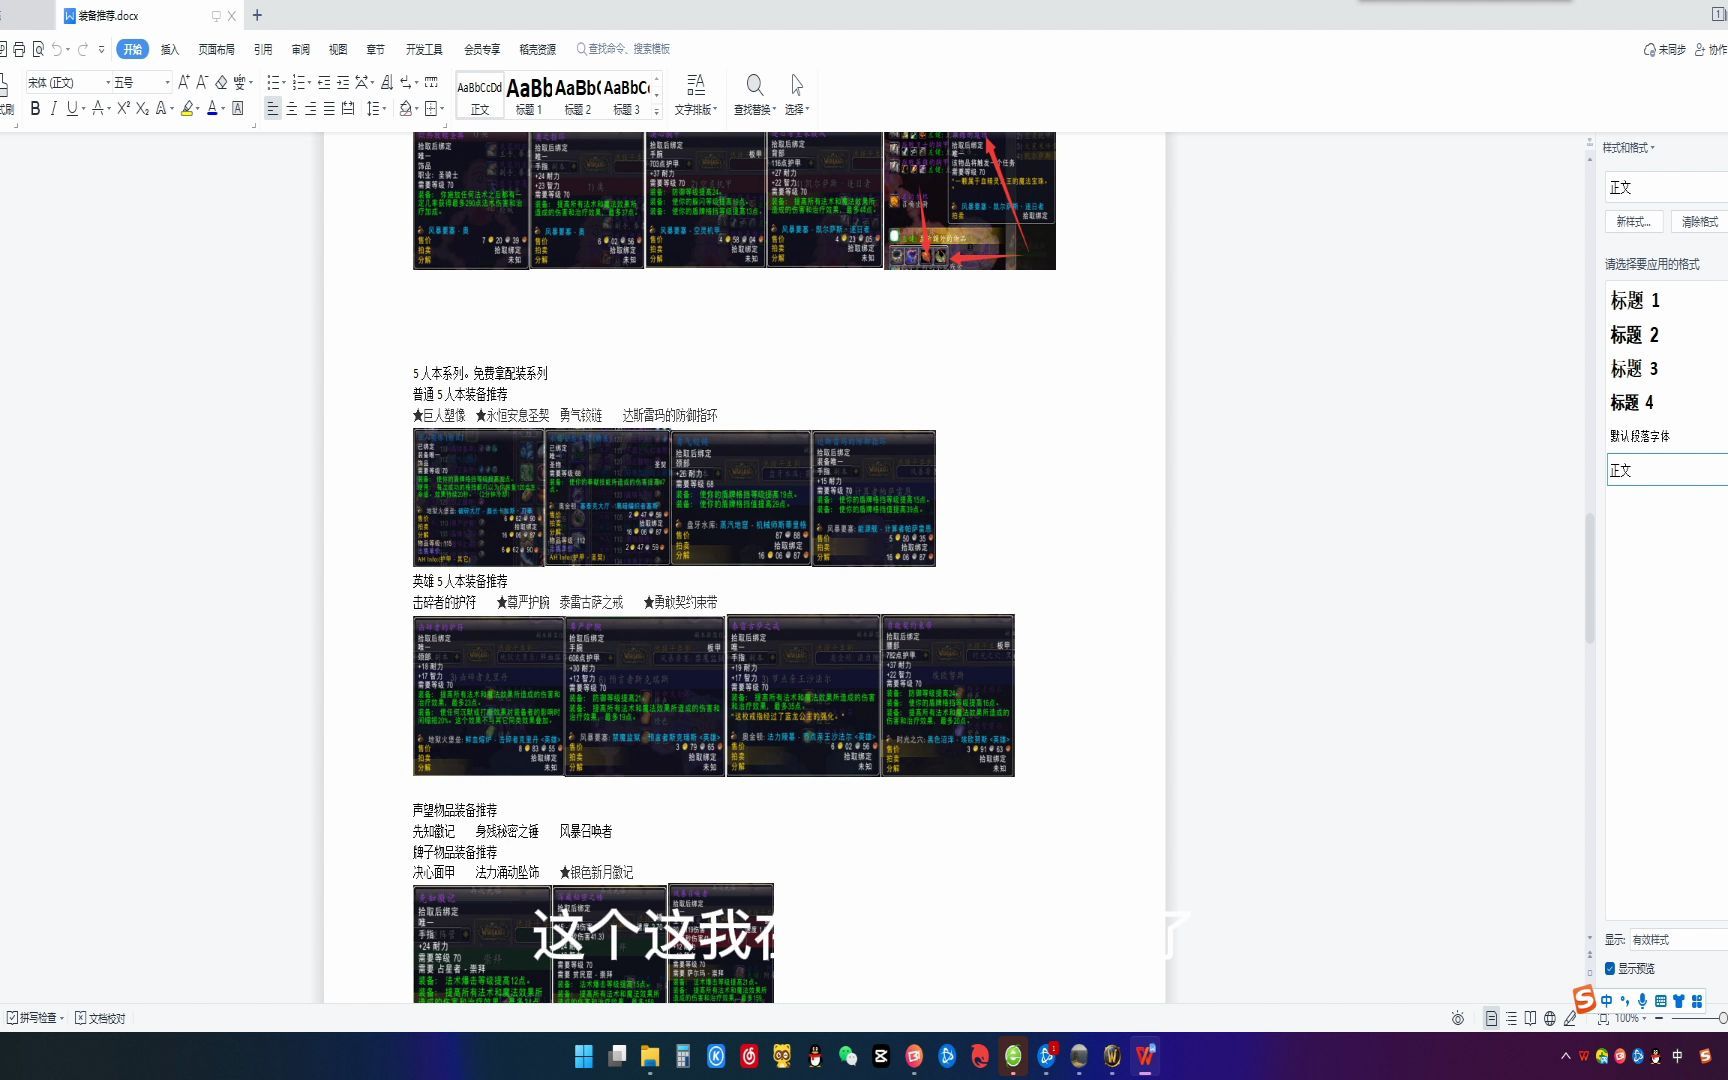Click the fit-page zoom icon
1728x1080 pixels.
tap(1603, 1018)
